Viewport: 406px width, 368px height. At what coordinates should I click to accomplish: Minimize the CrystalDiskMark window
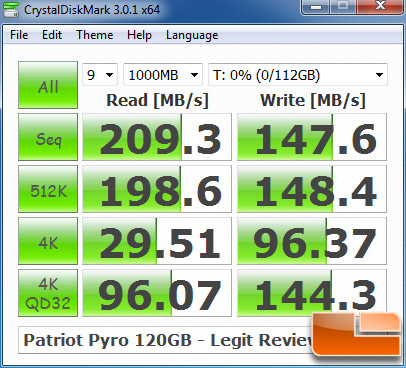pos(316,7)
